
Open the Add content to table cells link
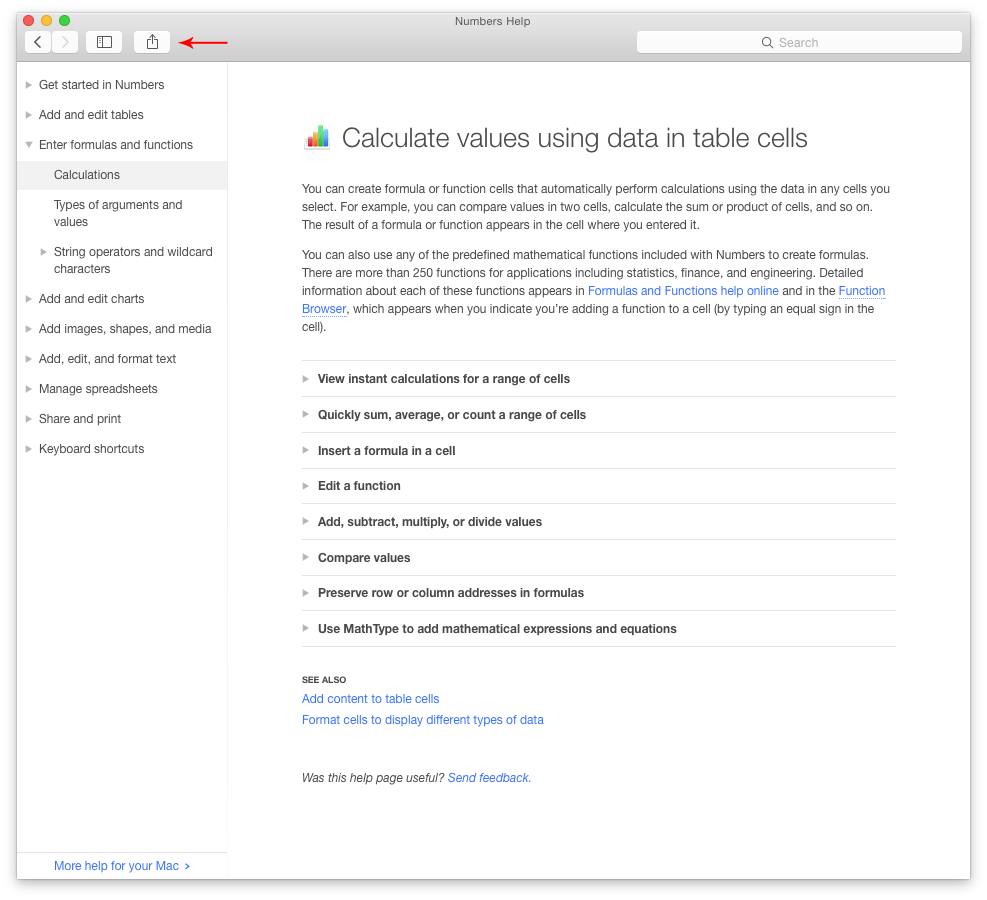370,699
